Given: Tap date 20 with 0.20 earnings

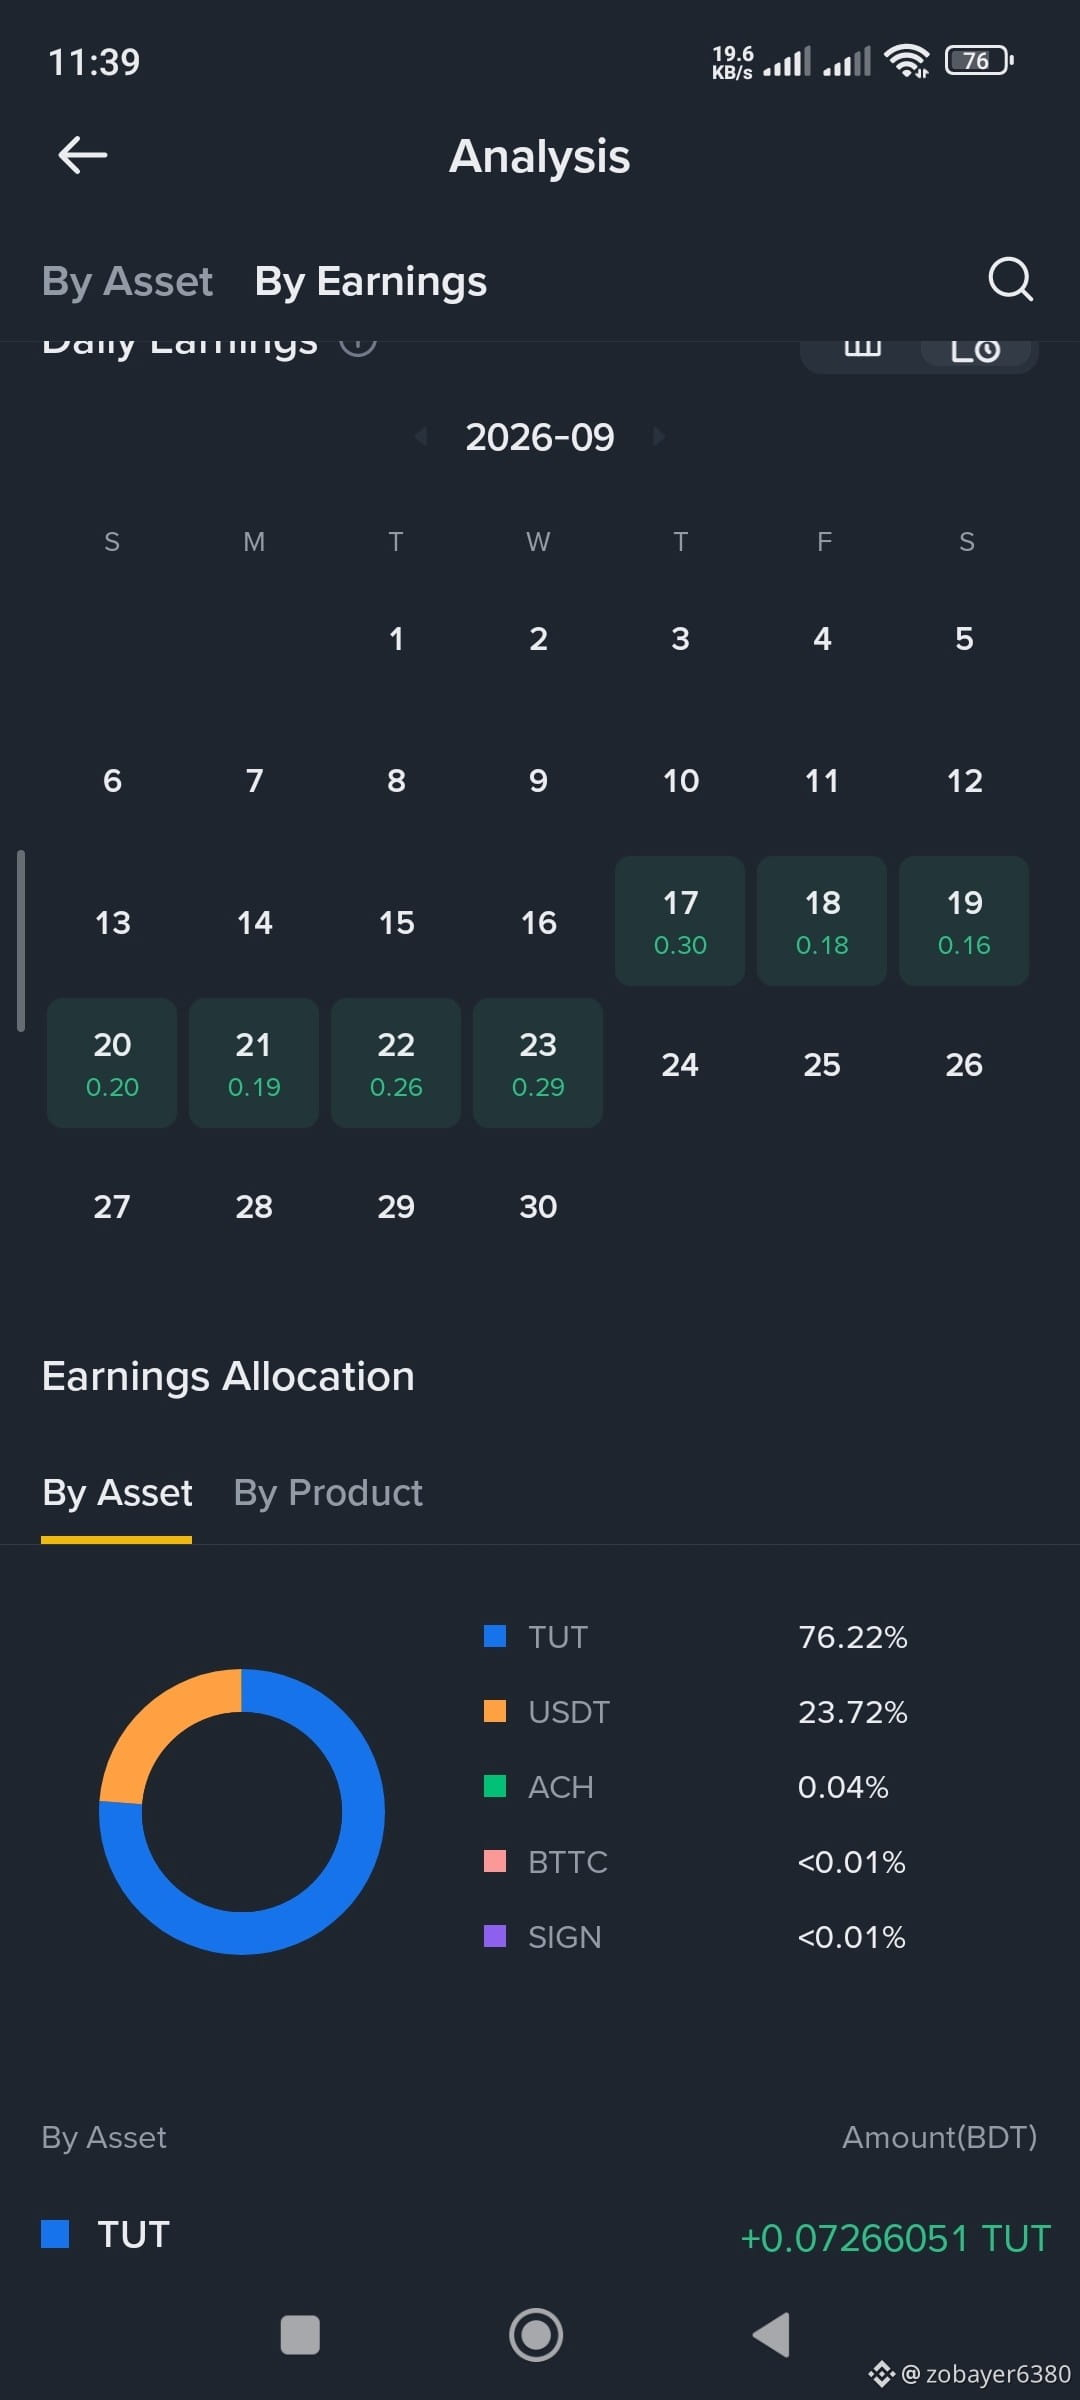Looking at the screenshot, I should point(112,1063).
